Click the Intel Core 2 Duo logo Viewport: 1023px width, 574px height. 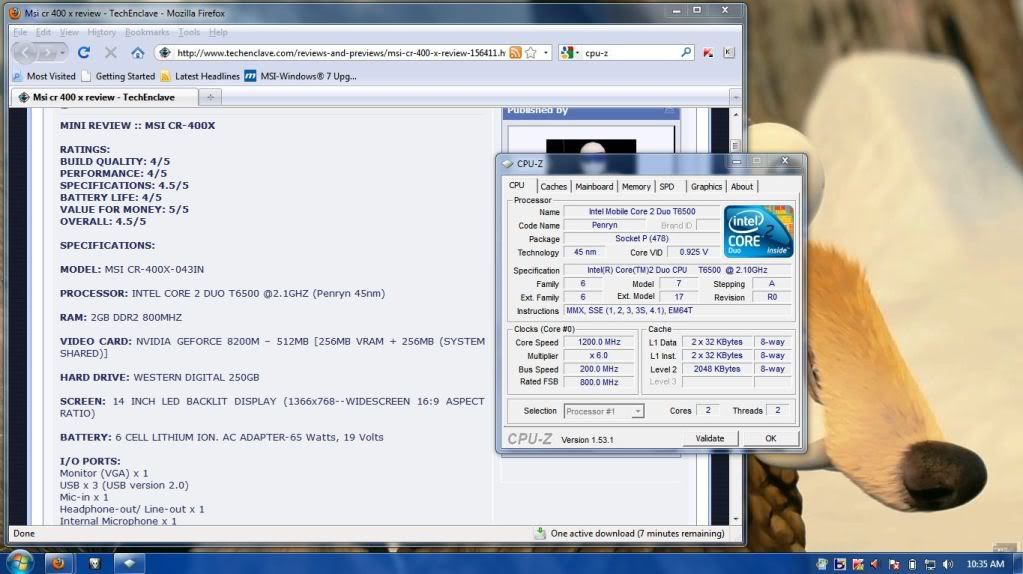coord(758,232)
